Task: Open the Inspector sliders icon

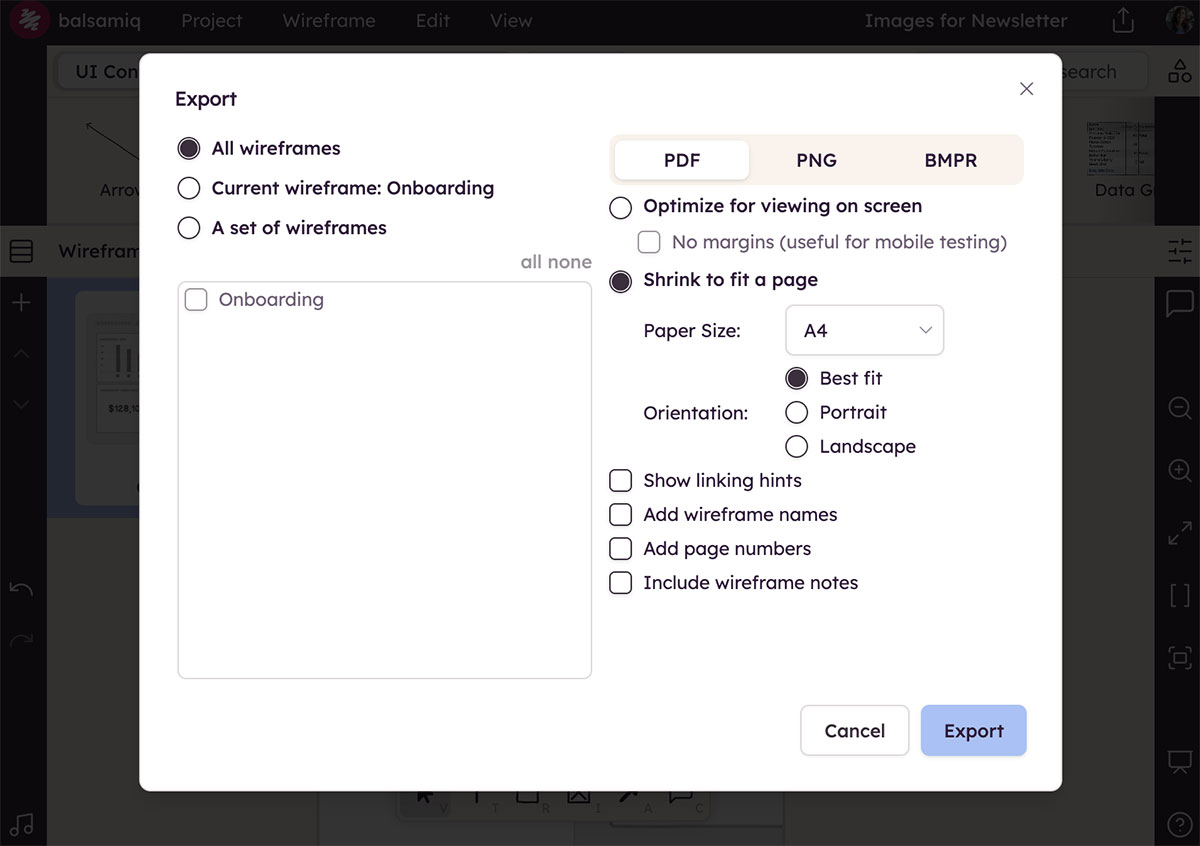Action: pos(1179,251)
